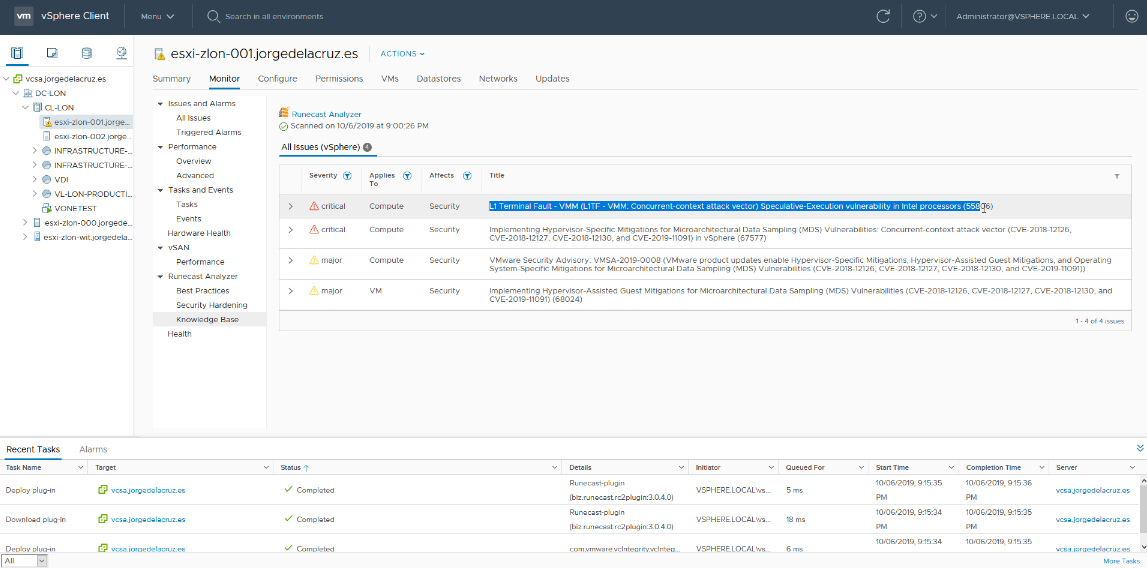Screen dimensions: 1147x568
Task: Open vcsa.jorgedelacruz.es target link in first task row
Action: click(x=148, y=490)
